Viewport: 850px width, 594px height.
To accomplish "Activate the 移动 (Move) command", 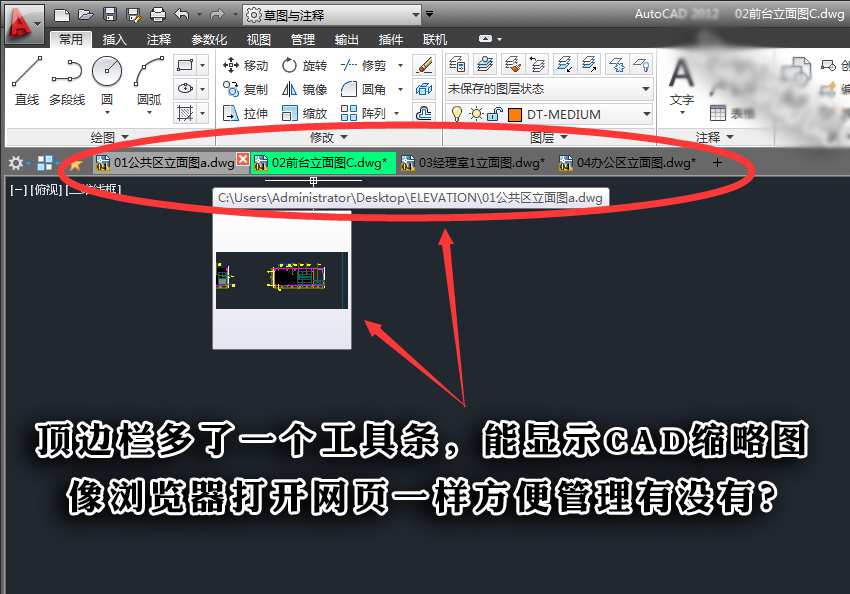I will [x=245, y=65].
